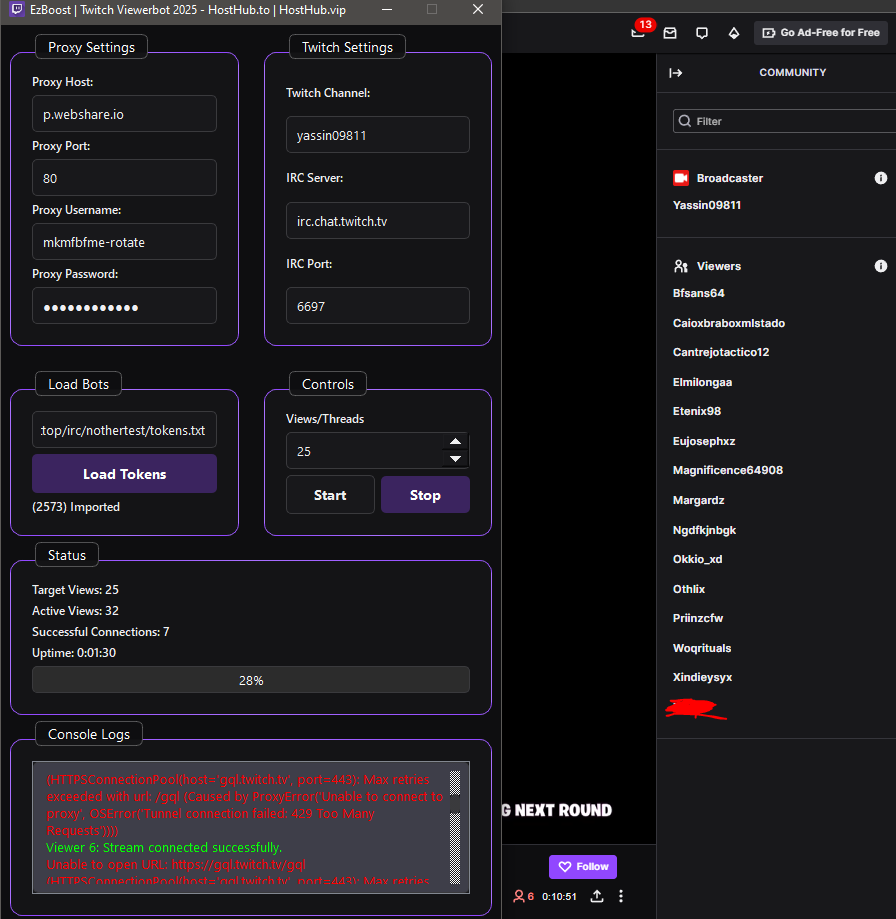Click the "Active Views: 32" status line
896x919 pixels.
tap(75, 611)
